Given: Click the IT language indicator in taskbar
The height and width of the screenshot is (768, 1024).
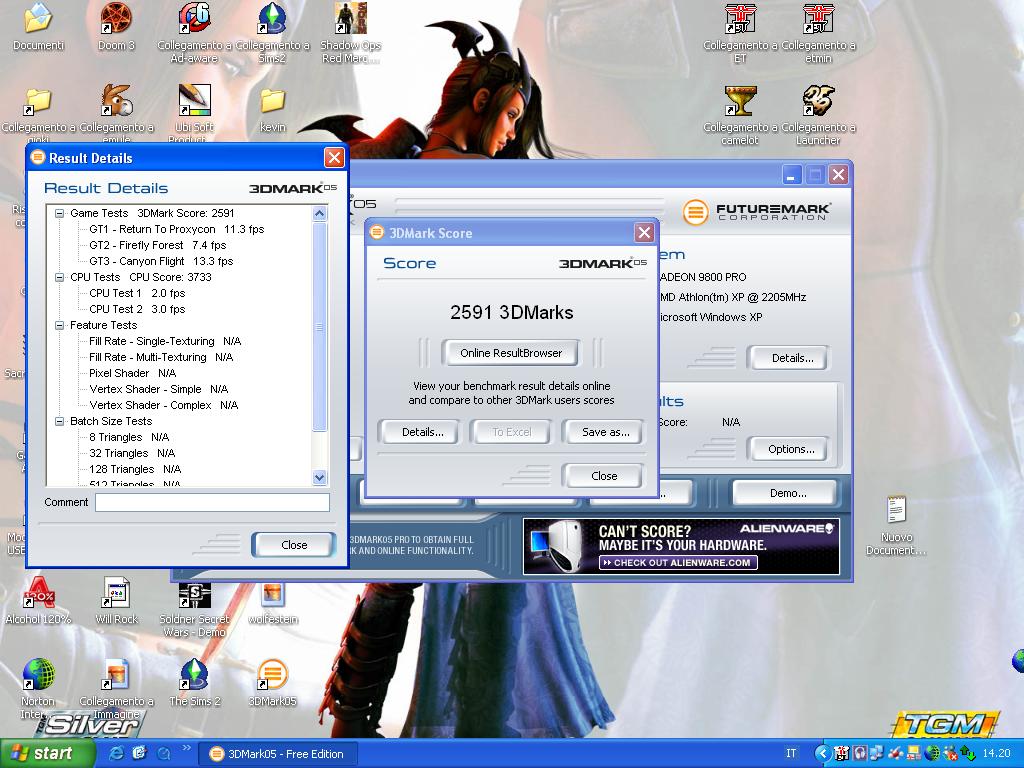Looking at the screenshot, I should click(791, 754).
